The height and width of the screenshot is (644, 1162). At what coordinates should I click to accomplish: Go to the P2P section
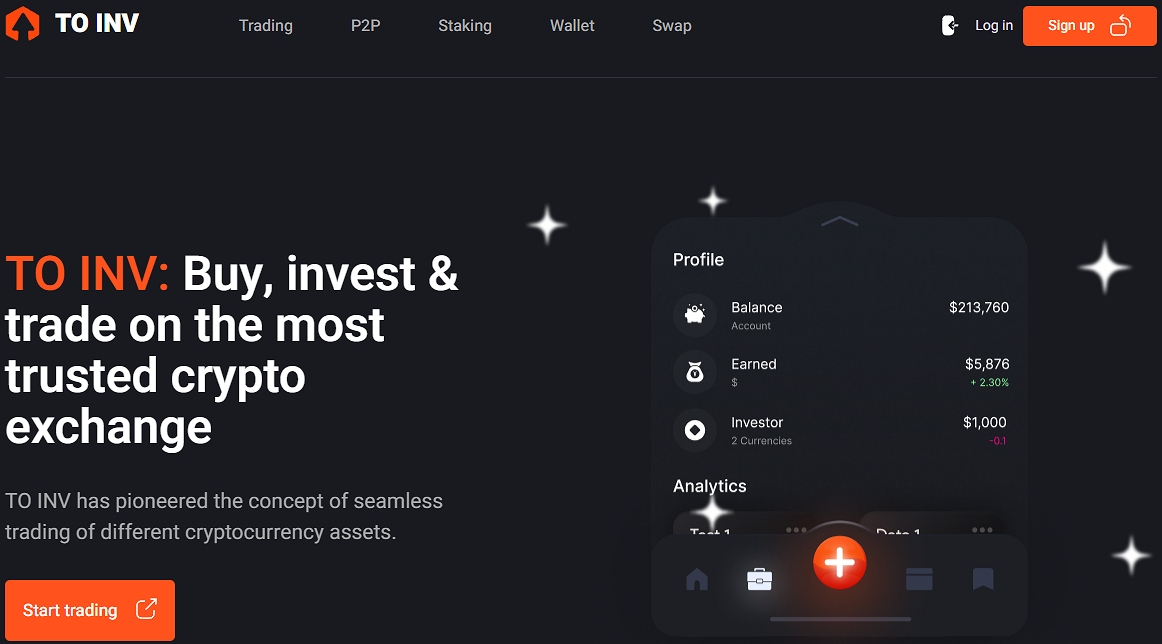coord(366,26)
